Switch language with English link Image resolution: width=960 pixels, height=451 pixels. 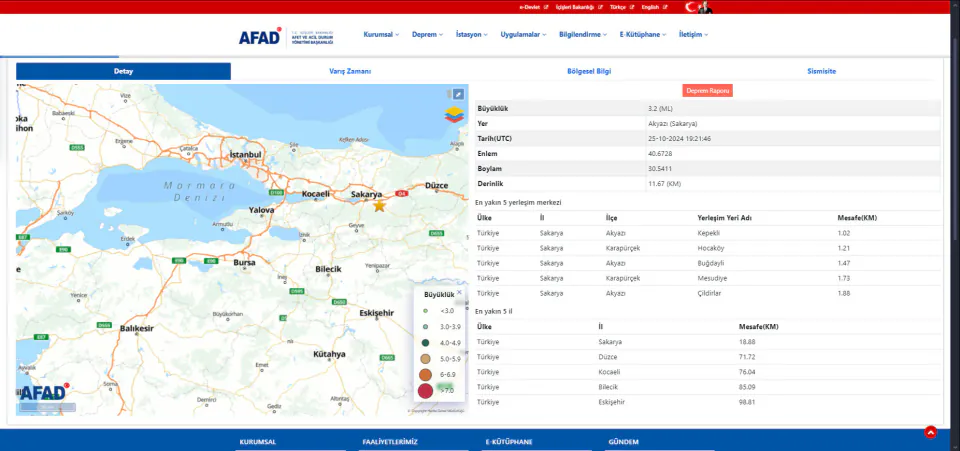tap(650, 7)
